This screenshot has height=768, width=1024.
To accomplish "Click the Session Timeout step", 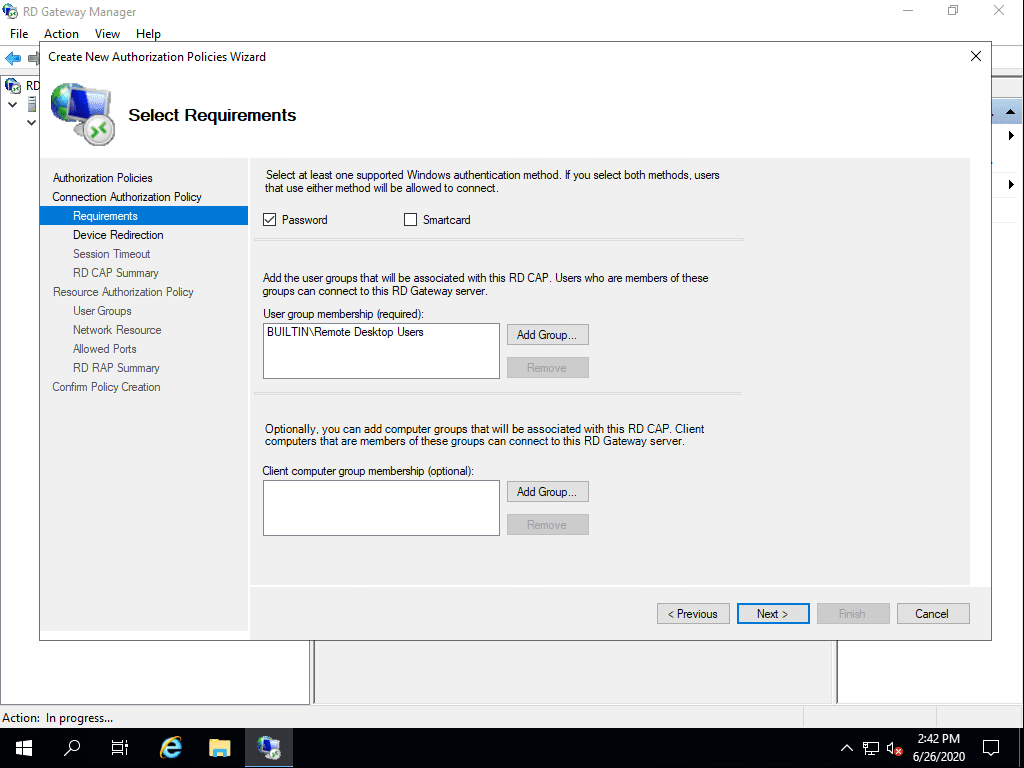I will click(112, 253).
